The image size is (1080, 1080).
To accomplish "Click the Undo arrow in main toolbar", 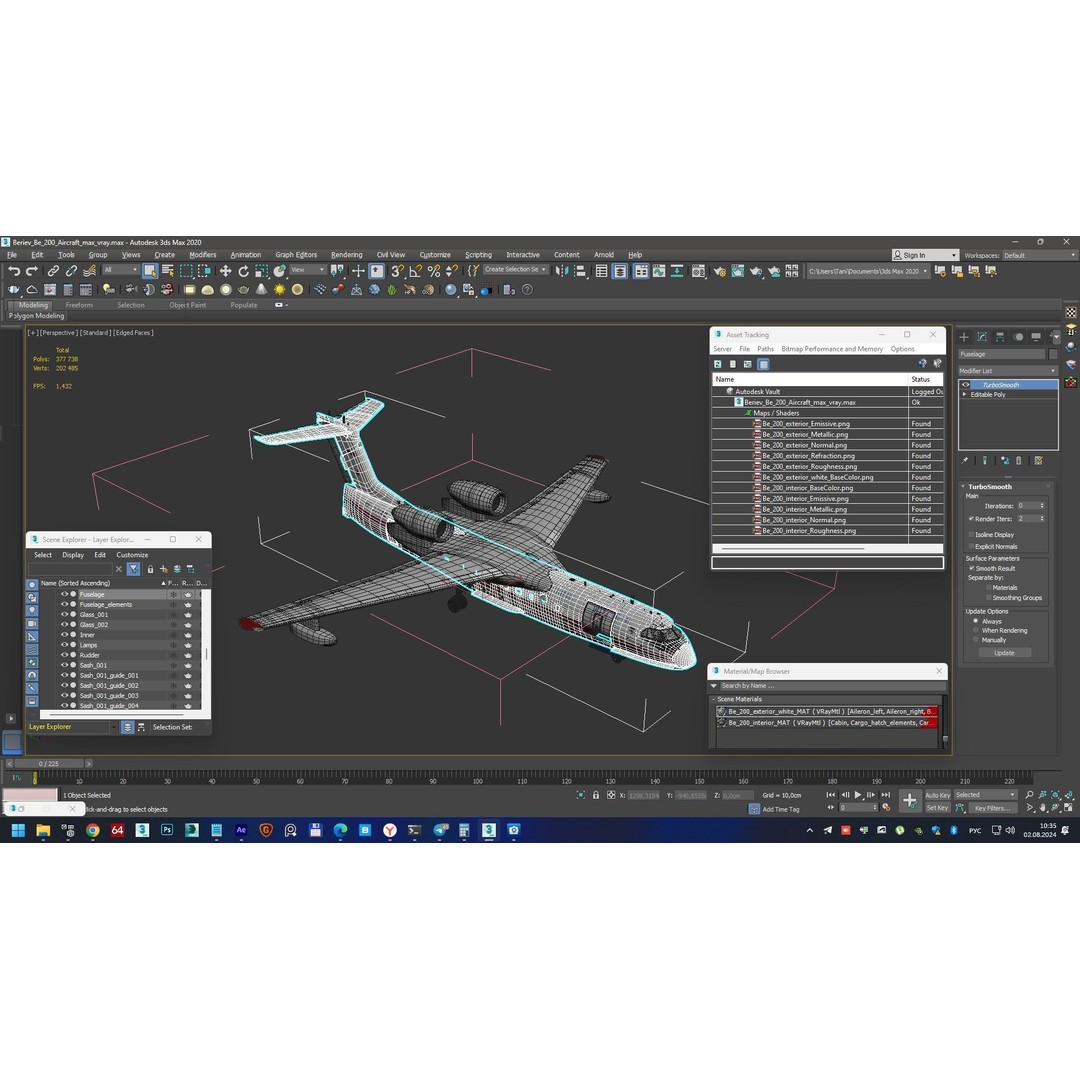I will 14,271.
